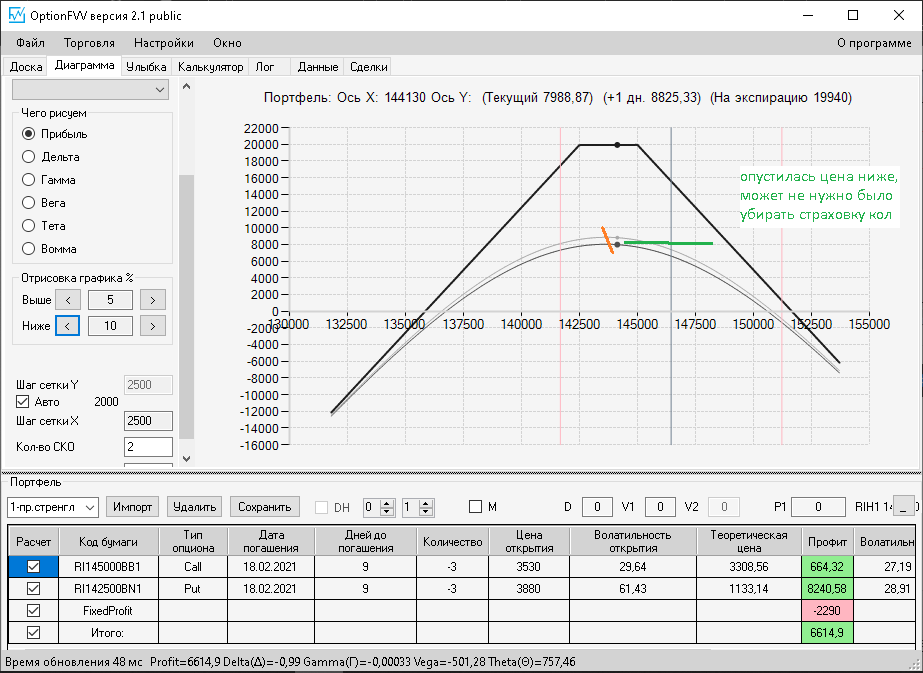Click the 'Шаг сетки X' input field
The width and height of the screenshot is (923, 673).
pyautogui.click(x=147, y=421)
